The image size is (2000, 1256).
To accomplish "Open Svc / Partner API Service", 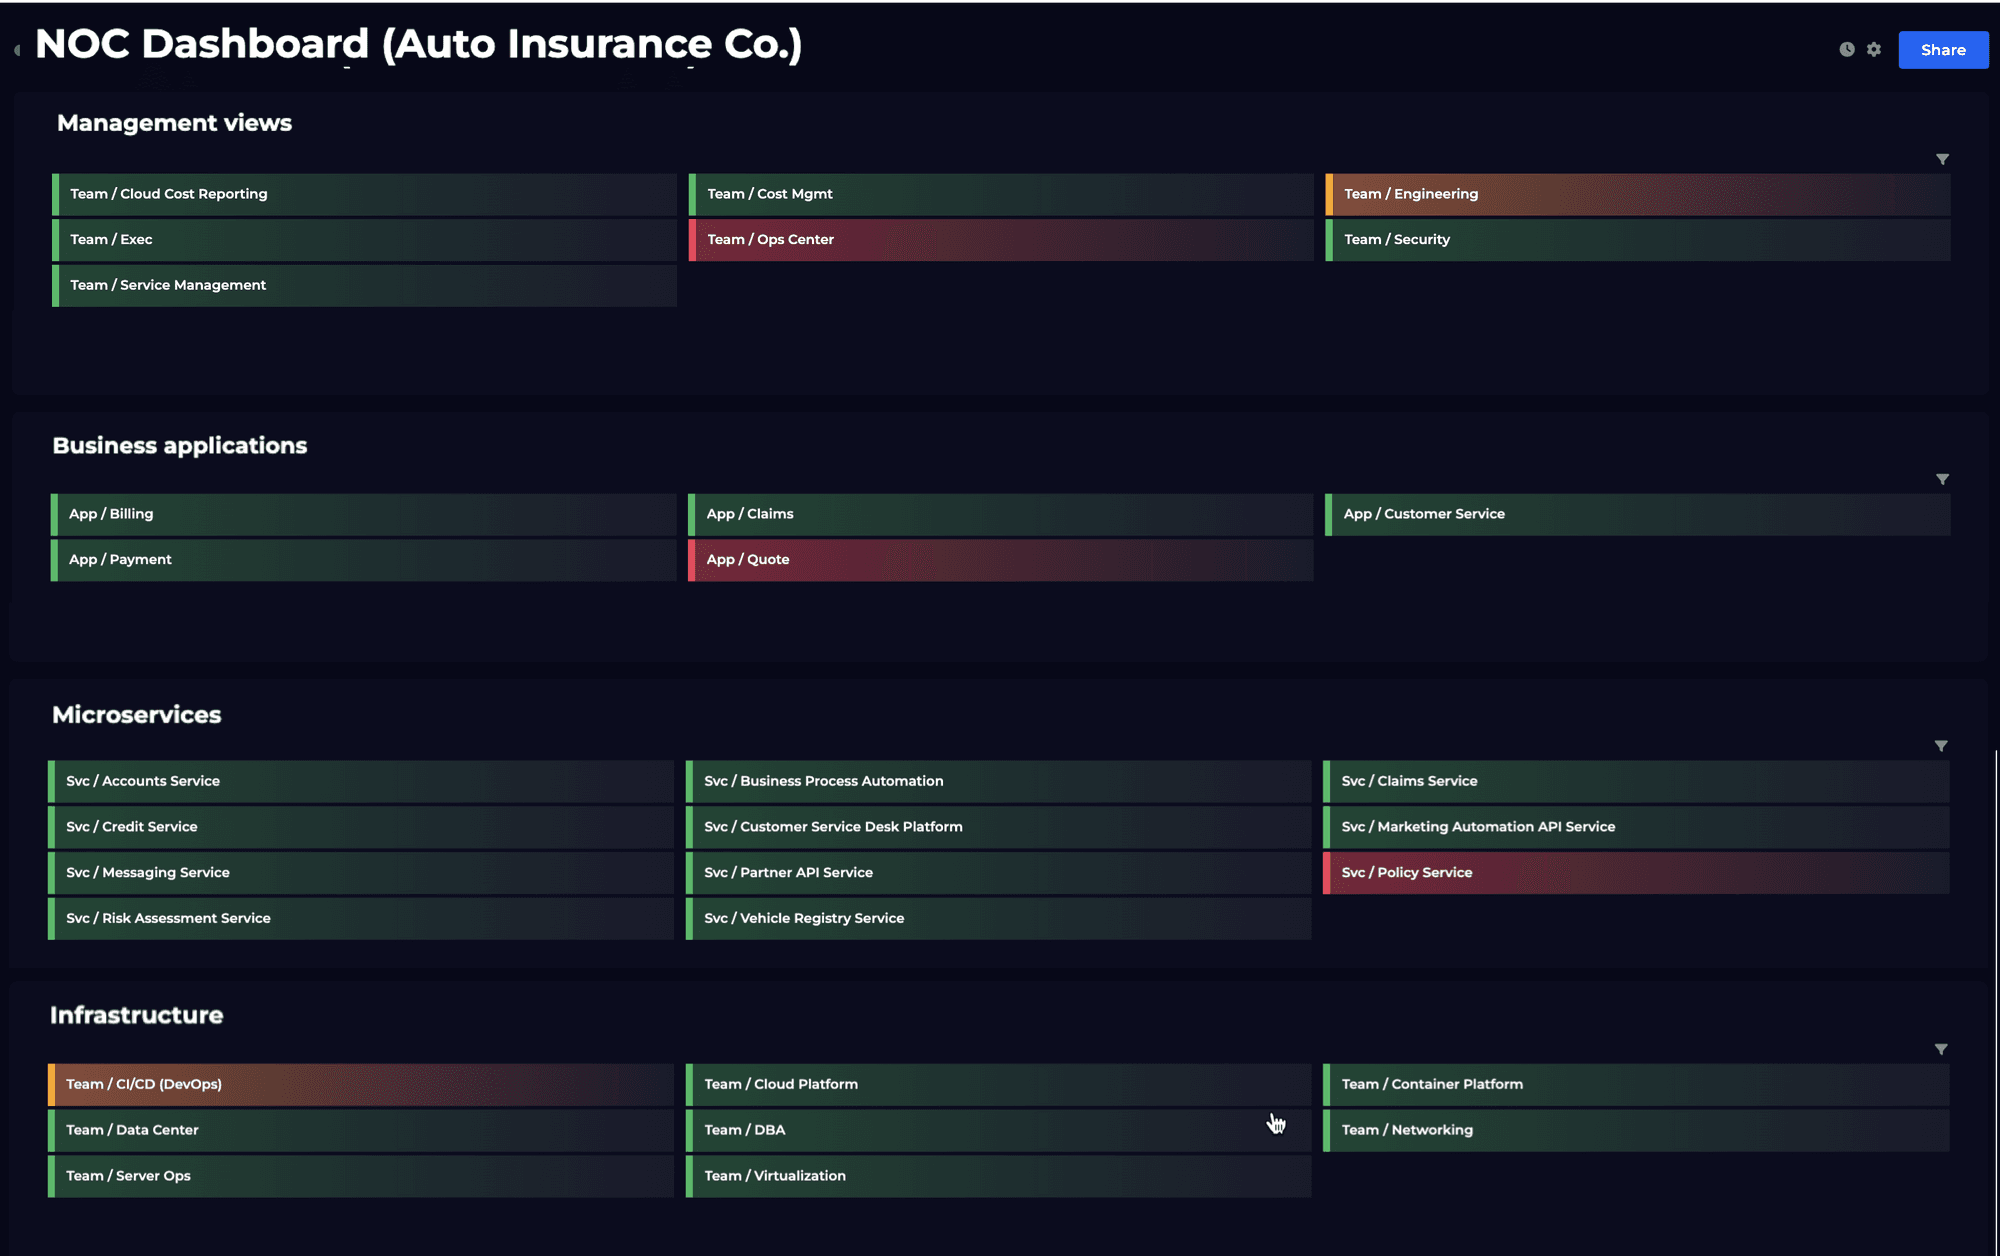I will (998, 873).
